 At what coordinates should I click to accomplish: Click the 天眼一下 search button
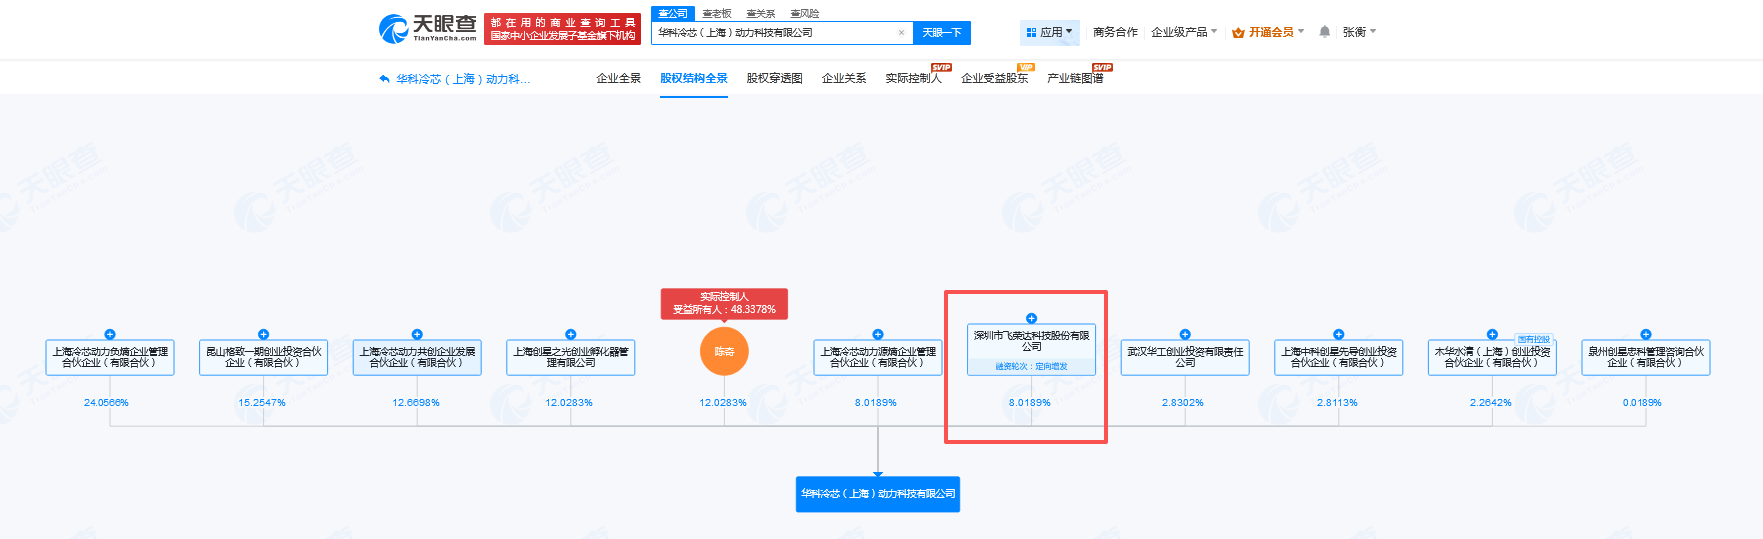click(x=942, y=33)
